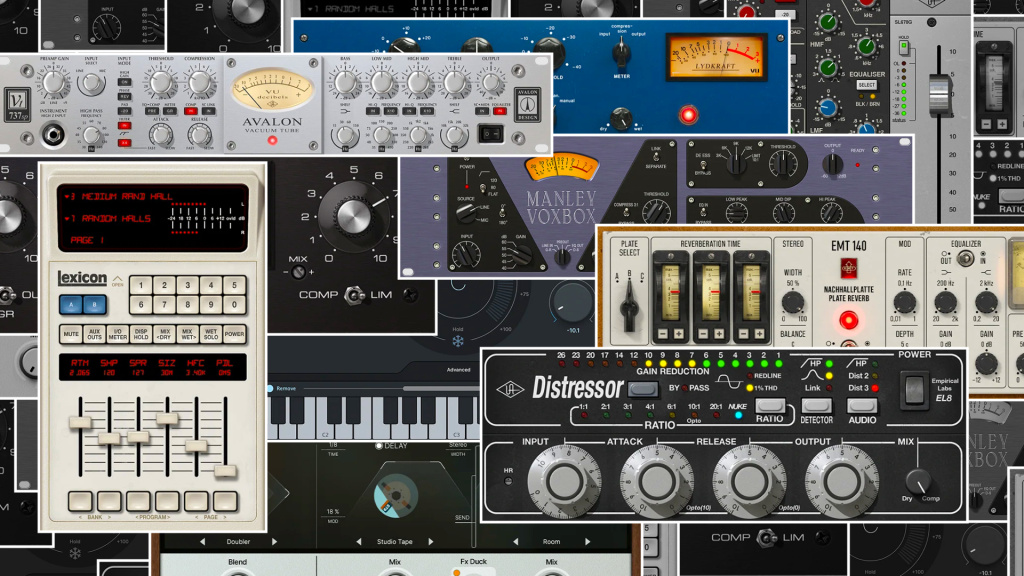Click the Distressor MIX Dry/Comp knob
1024x576 pixels.
pyautogui.click(x=918, y=481)
